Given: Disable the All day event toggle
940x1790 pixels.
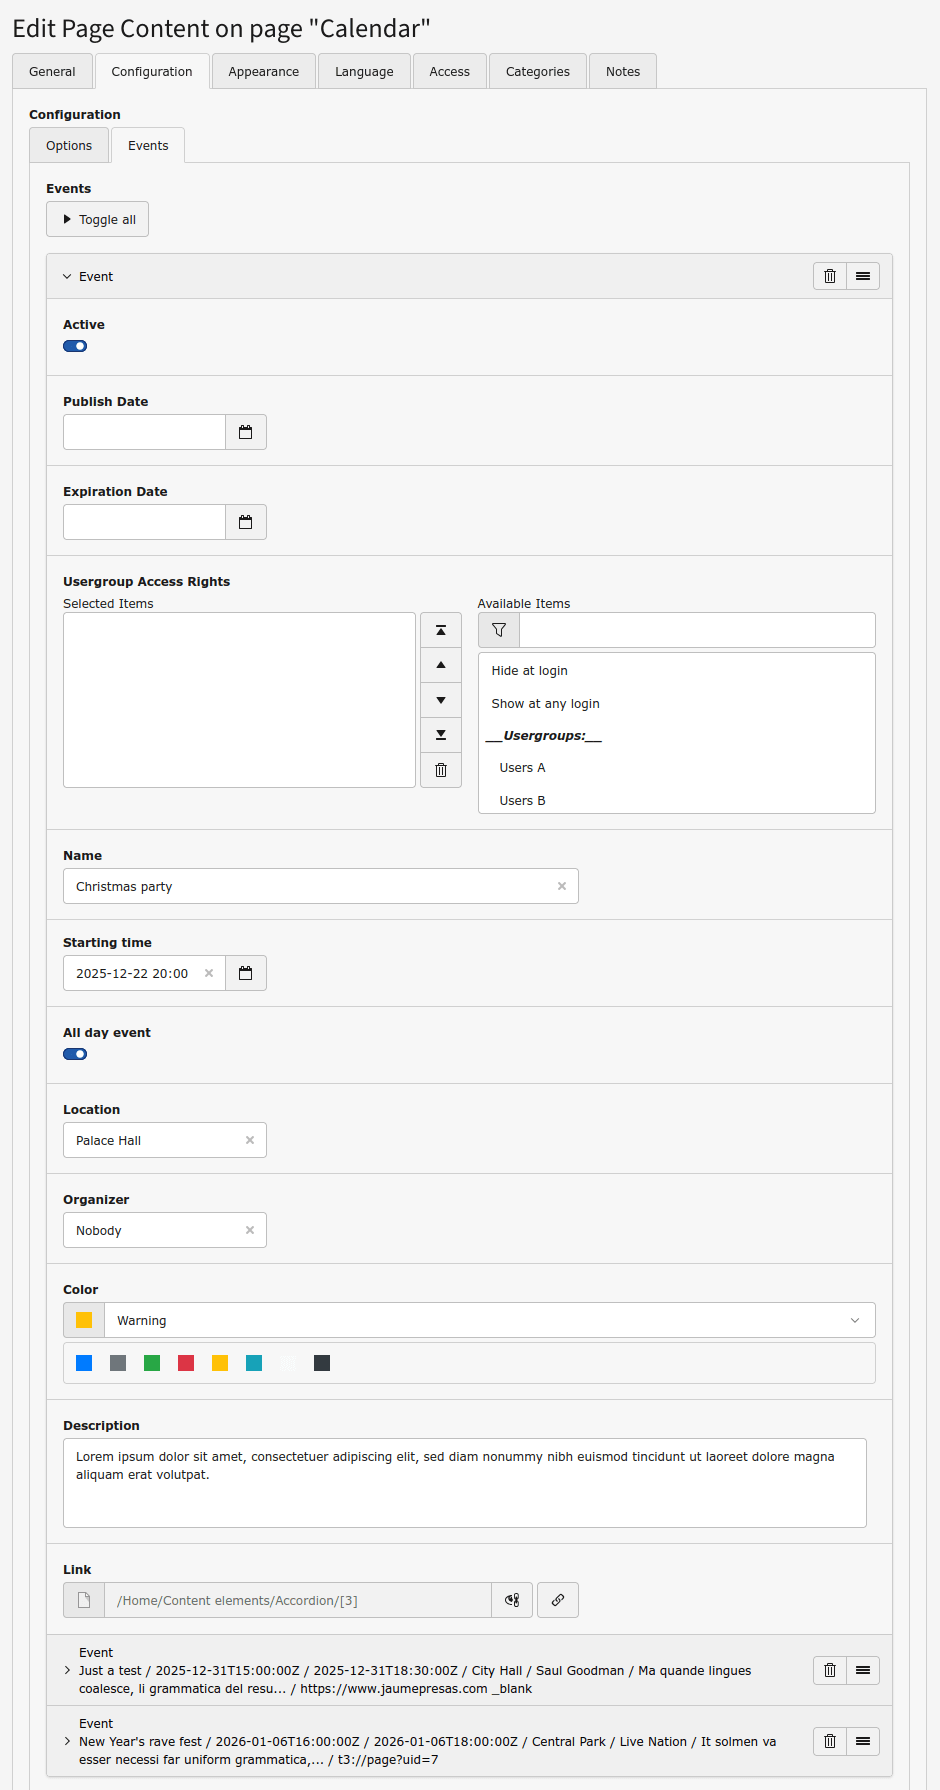Looking at the screenshot, I should click(75, 1054).
